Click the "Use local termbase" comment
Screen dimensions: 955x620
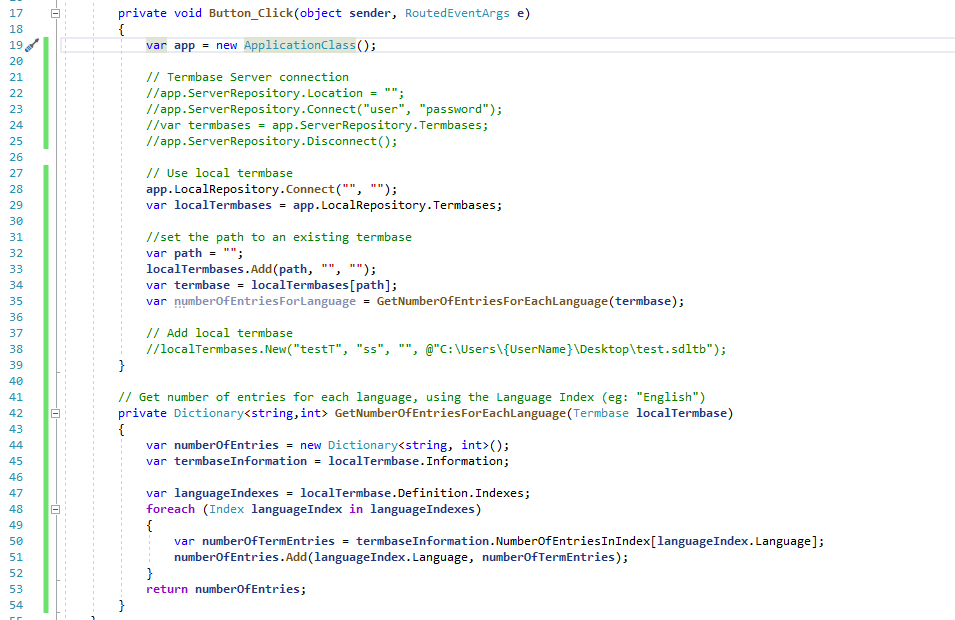(219, 174)
